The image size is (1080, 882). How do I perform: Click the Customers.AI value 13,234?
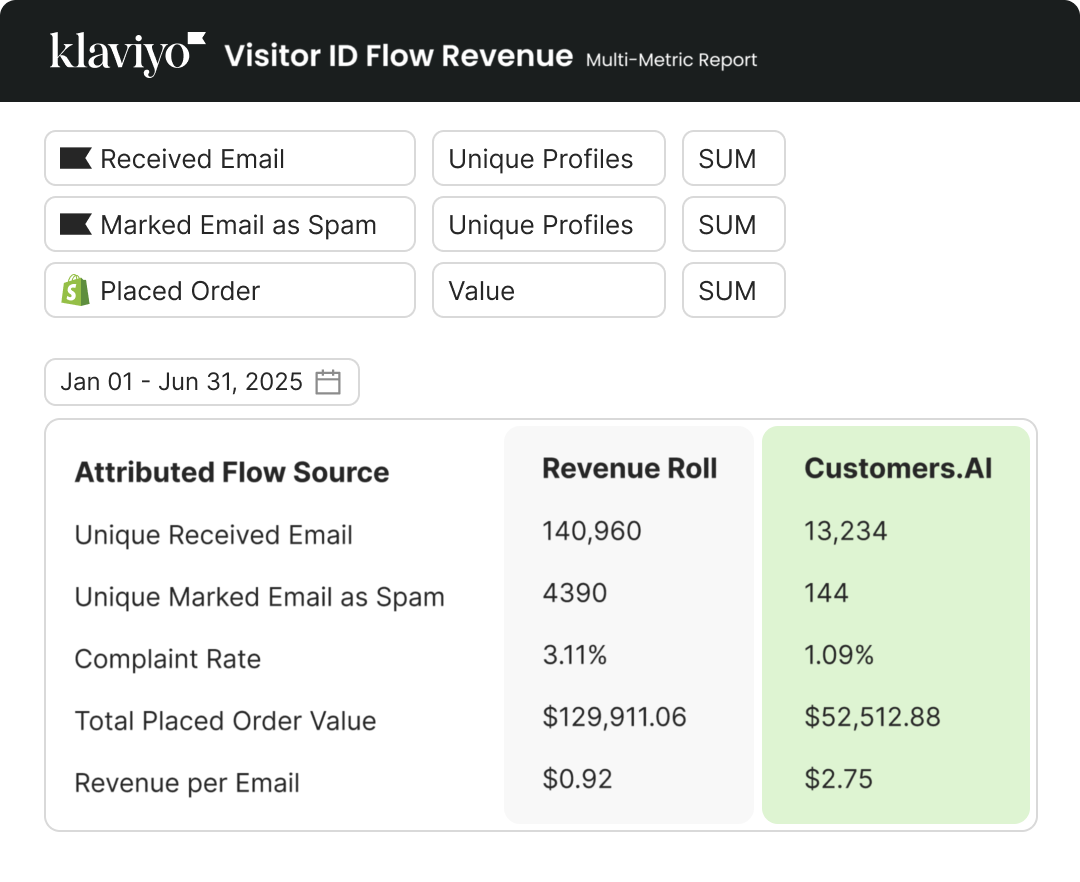click(846, 531)
